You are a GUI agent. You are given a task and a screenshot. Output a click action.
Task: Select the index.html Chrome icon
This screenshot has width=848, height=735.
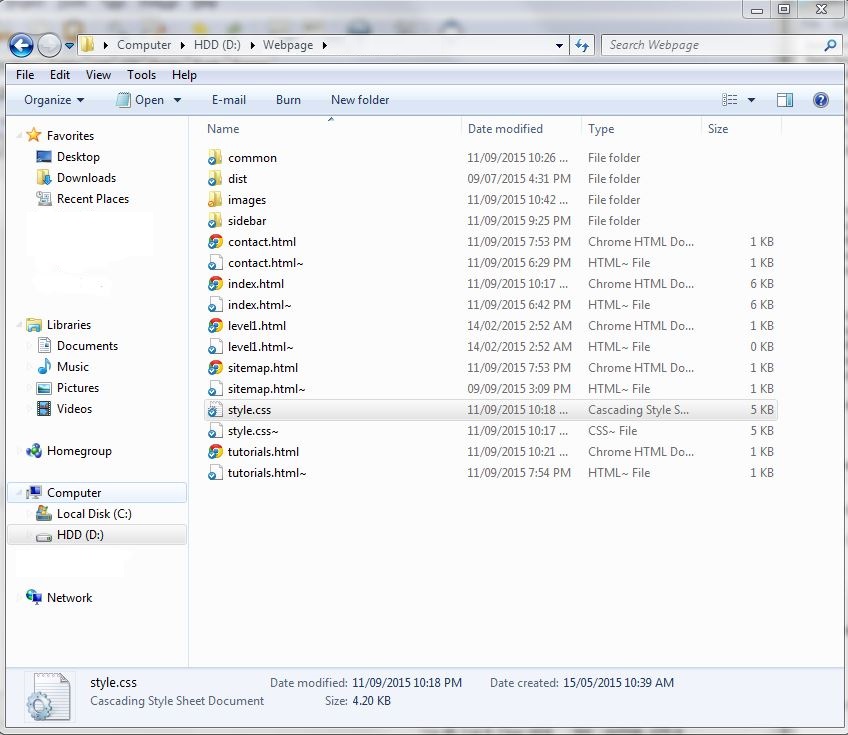point(215,283)
